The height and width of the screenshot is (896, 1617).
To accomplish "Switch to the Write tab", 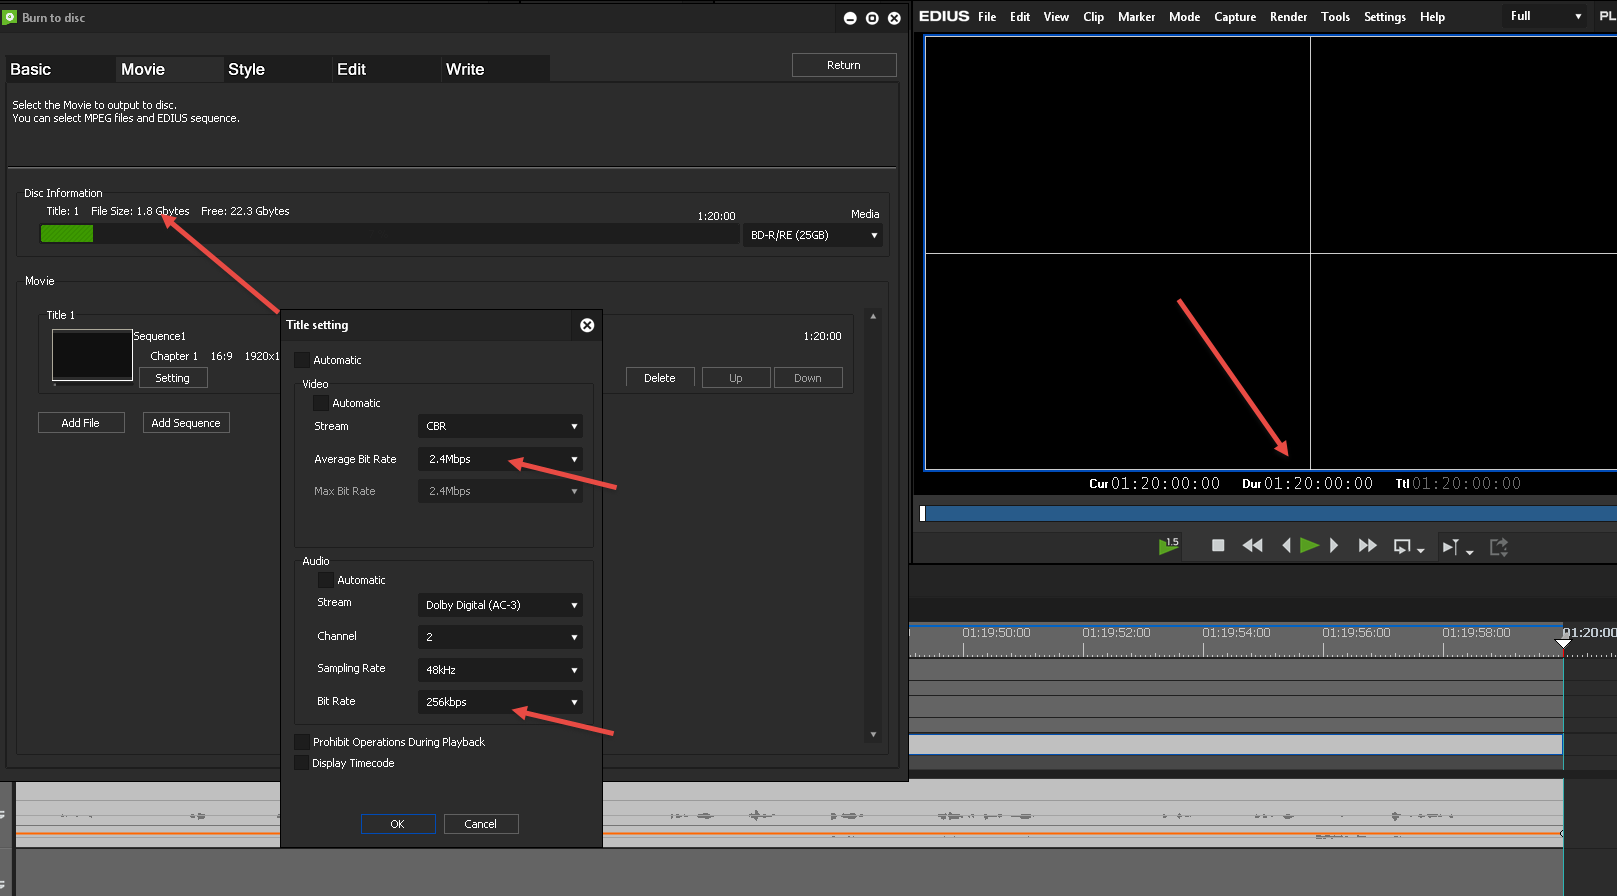I will tap(495, 69).
